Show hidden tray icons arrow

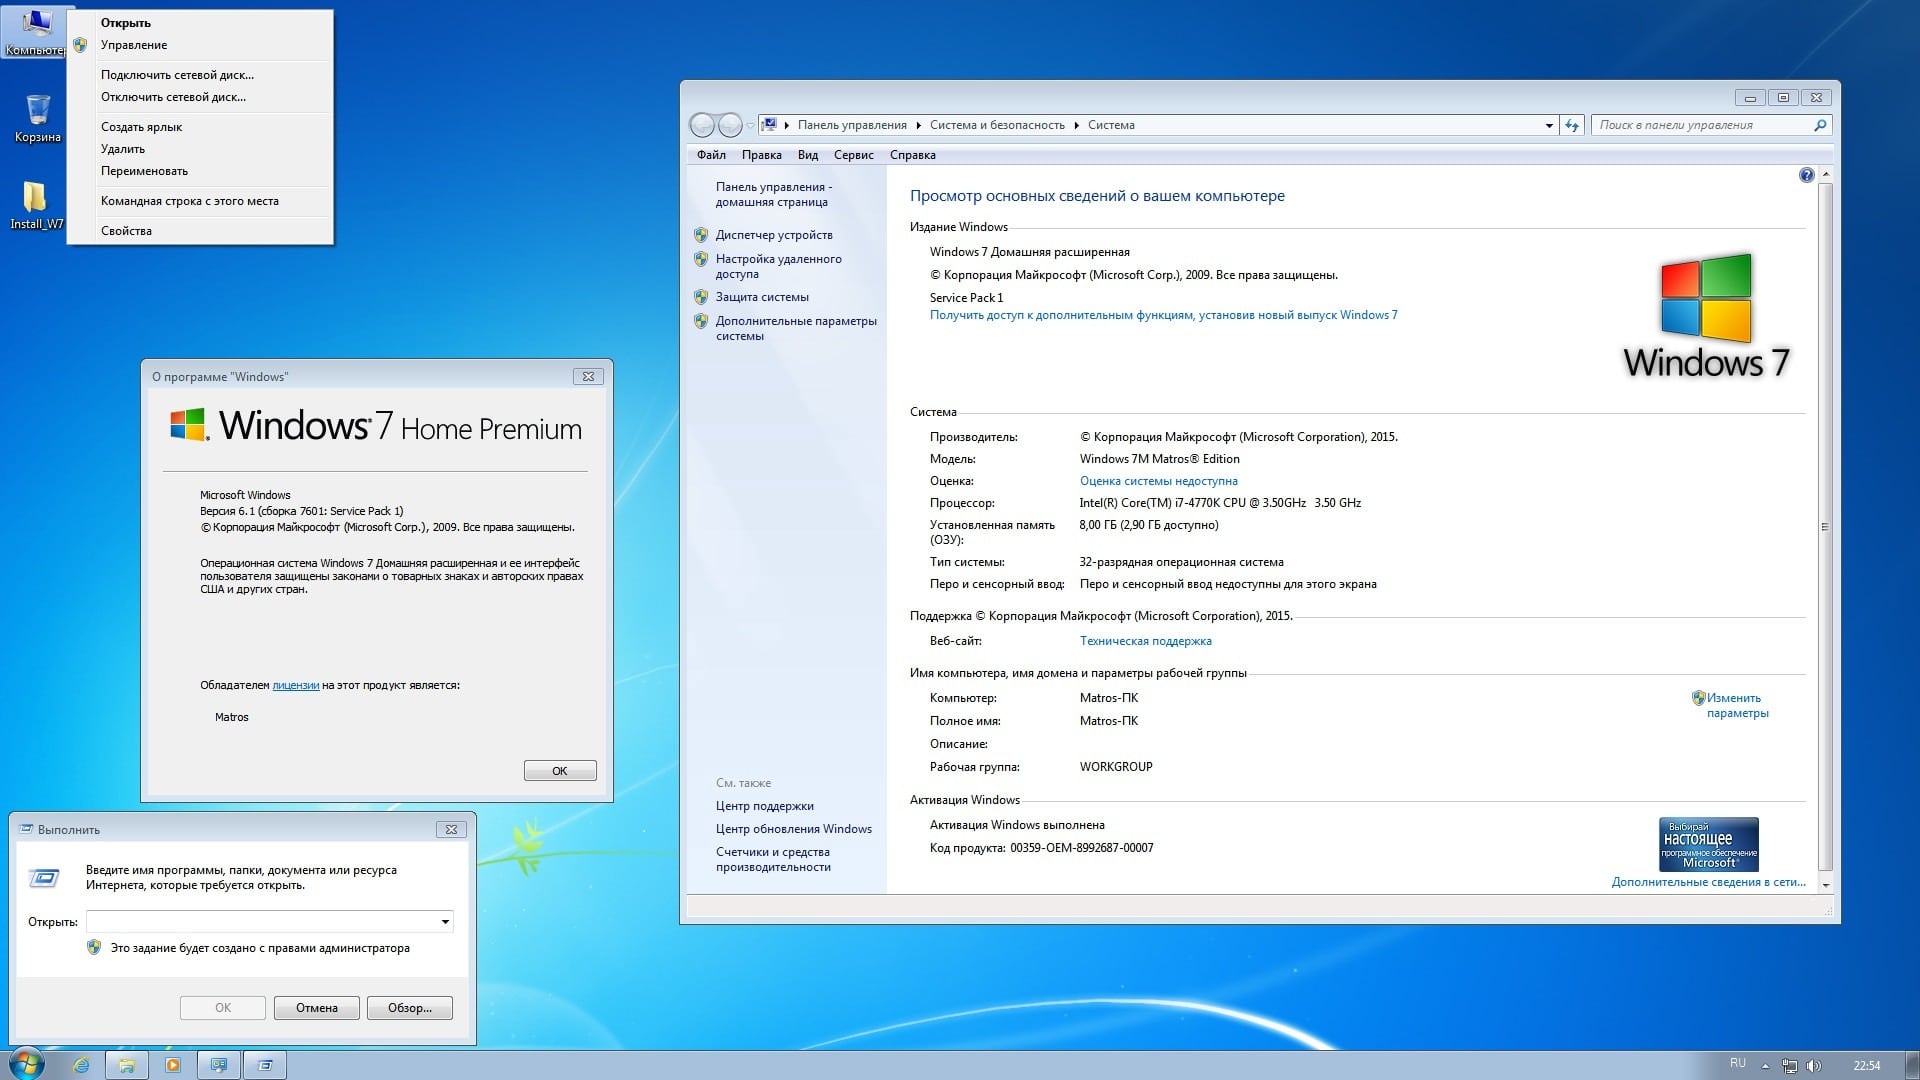pos(1765,1066)
